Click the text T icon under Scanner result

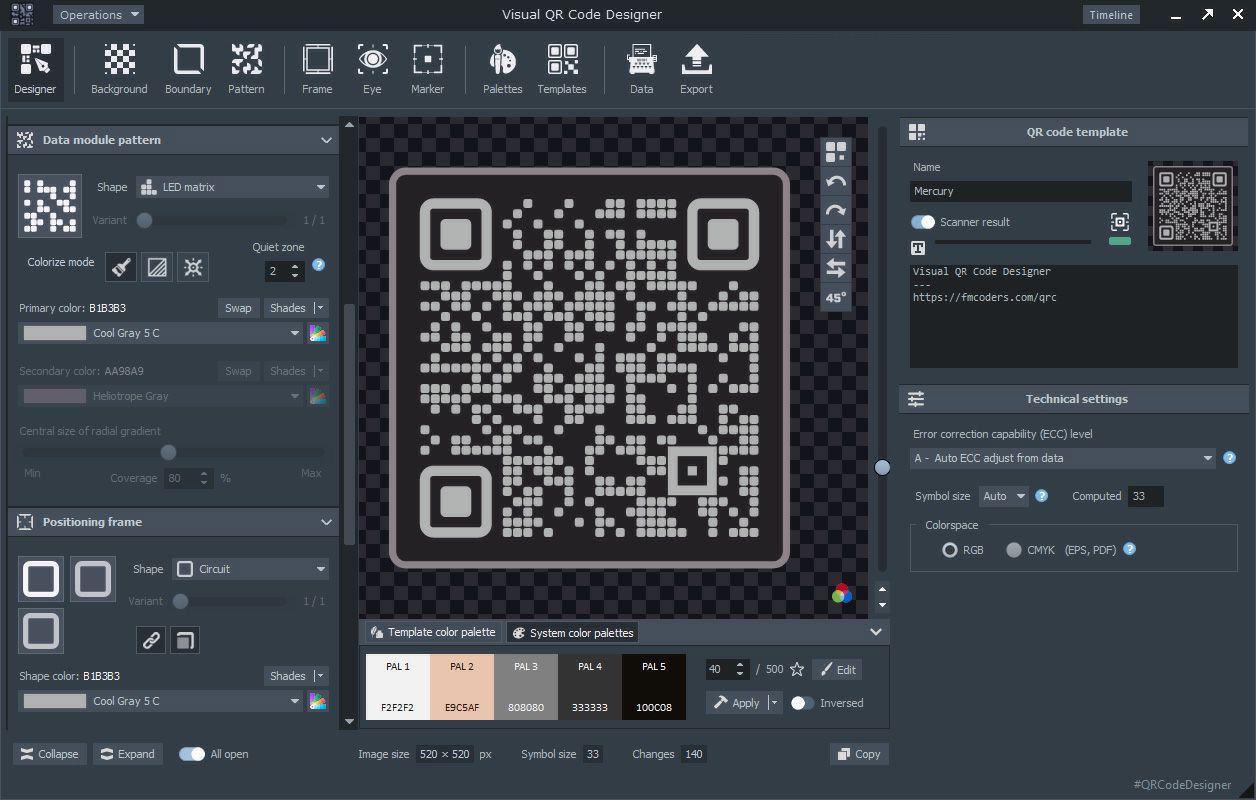(918, 247)
